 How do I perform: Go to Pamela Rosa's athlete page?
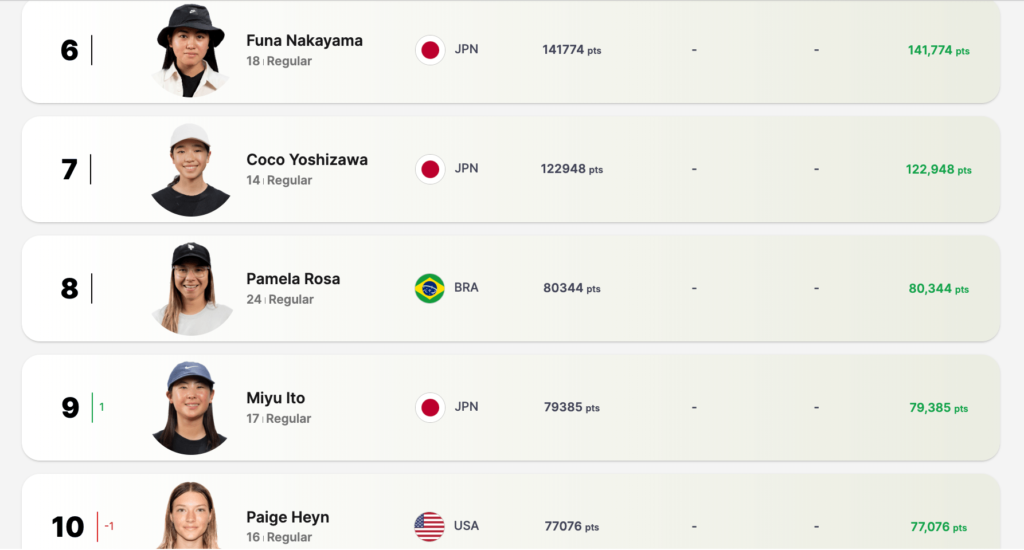293,279
